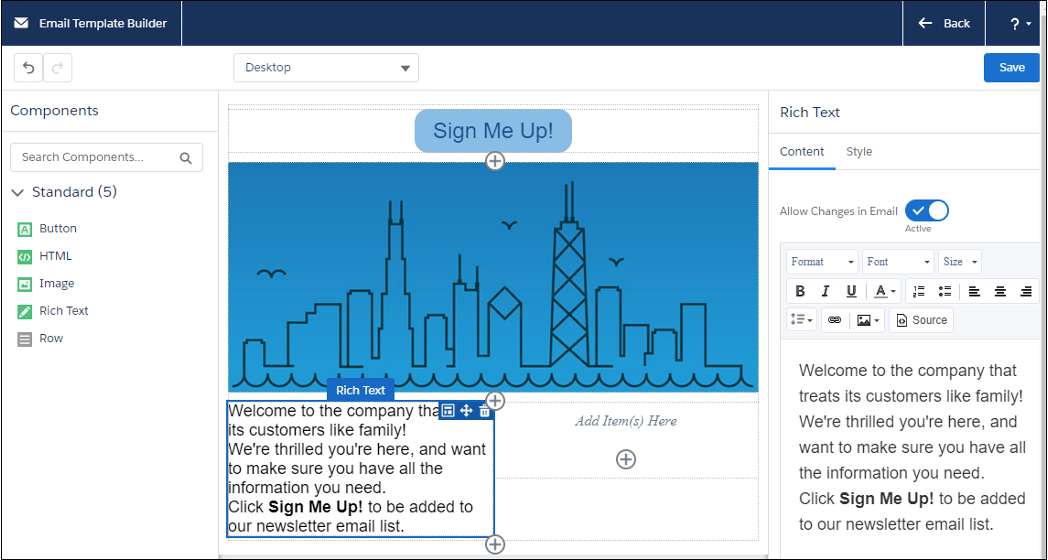The width and height of the screenshot is (1048, 560).
Task: Click the insert link icon
Action: (834, 320)
